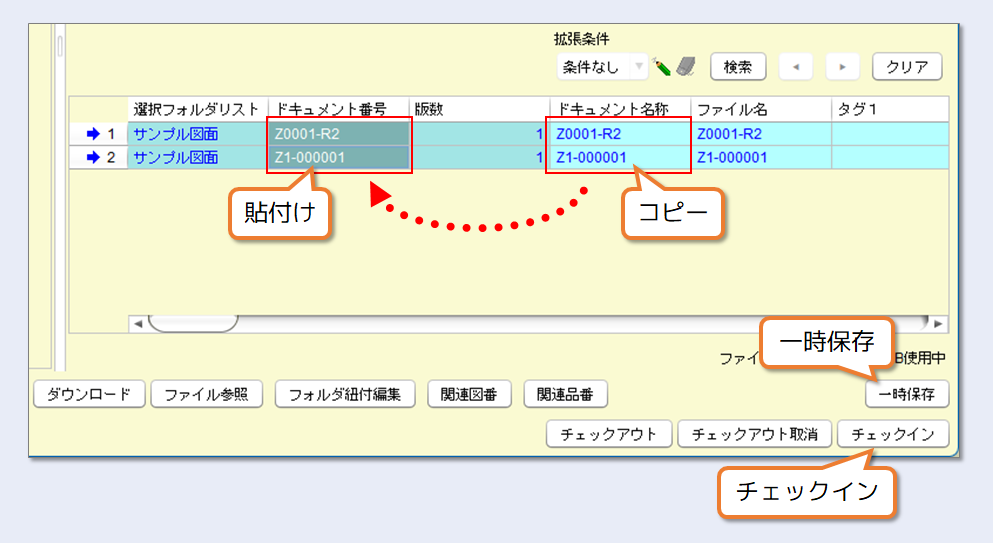Open the 条件なし dropdown

point(603,67)
